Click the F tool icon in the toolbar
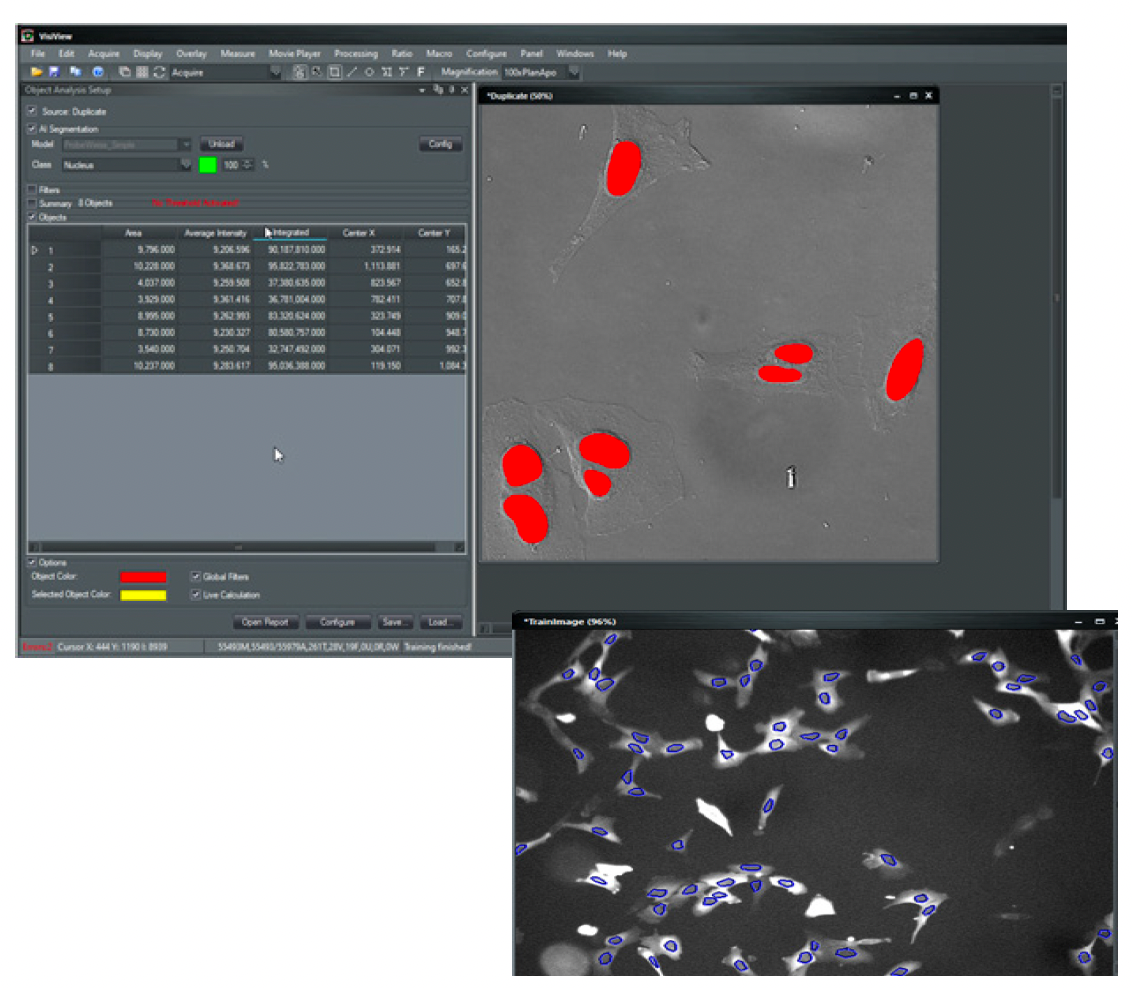This screenshot has height=988, width=1132. (x=421, y=72)
